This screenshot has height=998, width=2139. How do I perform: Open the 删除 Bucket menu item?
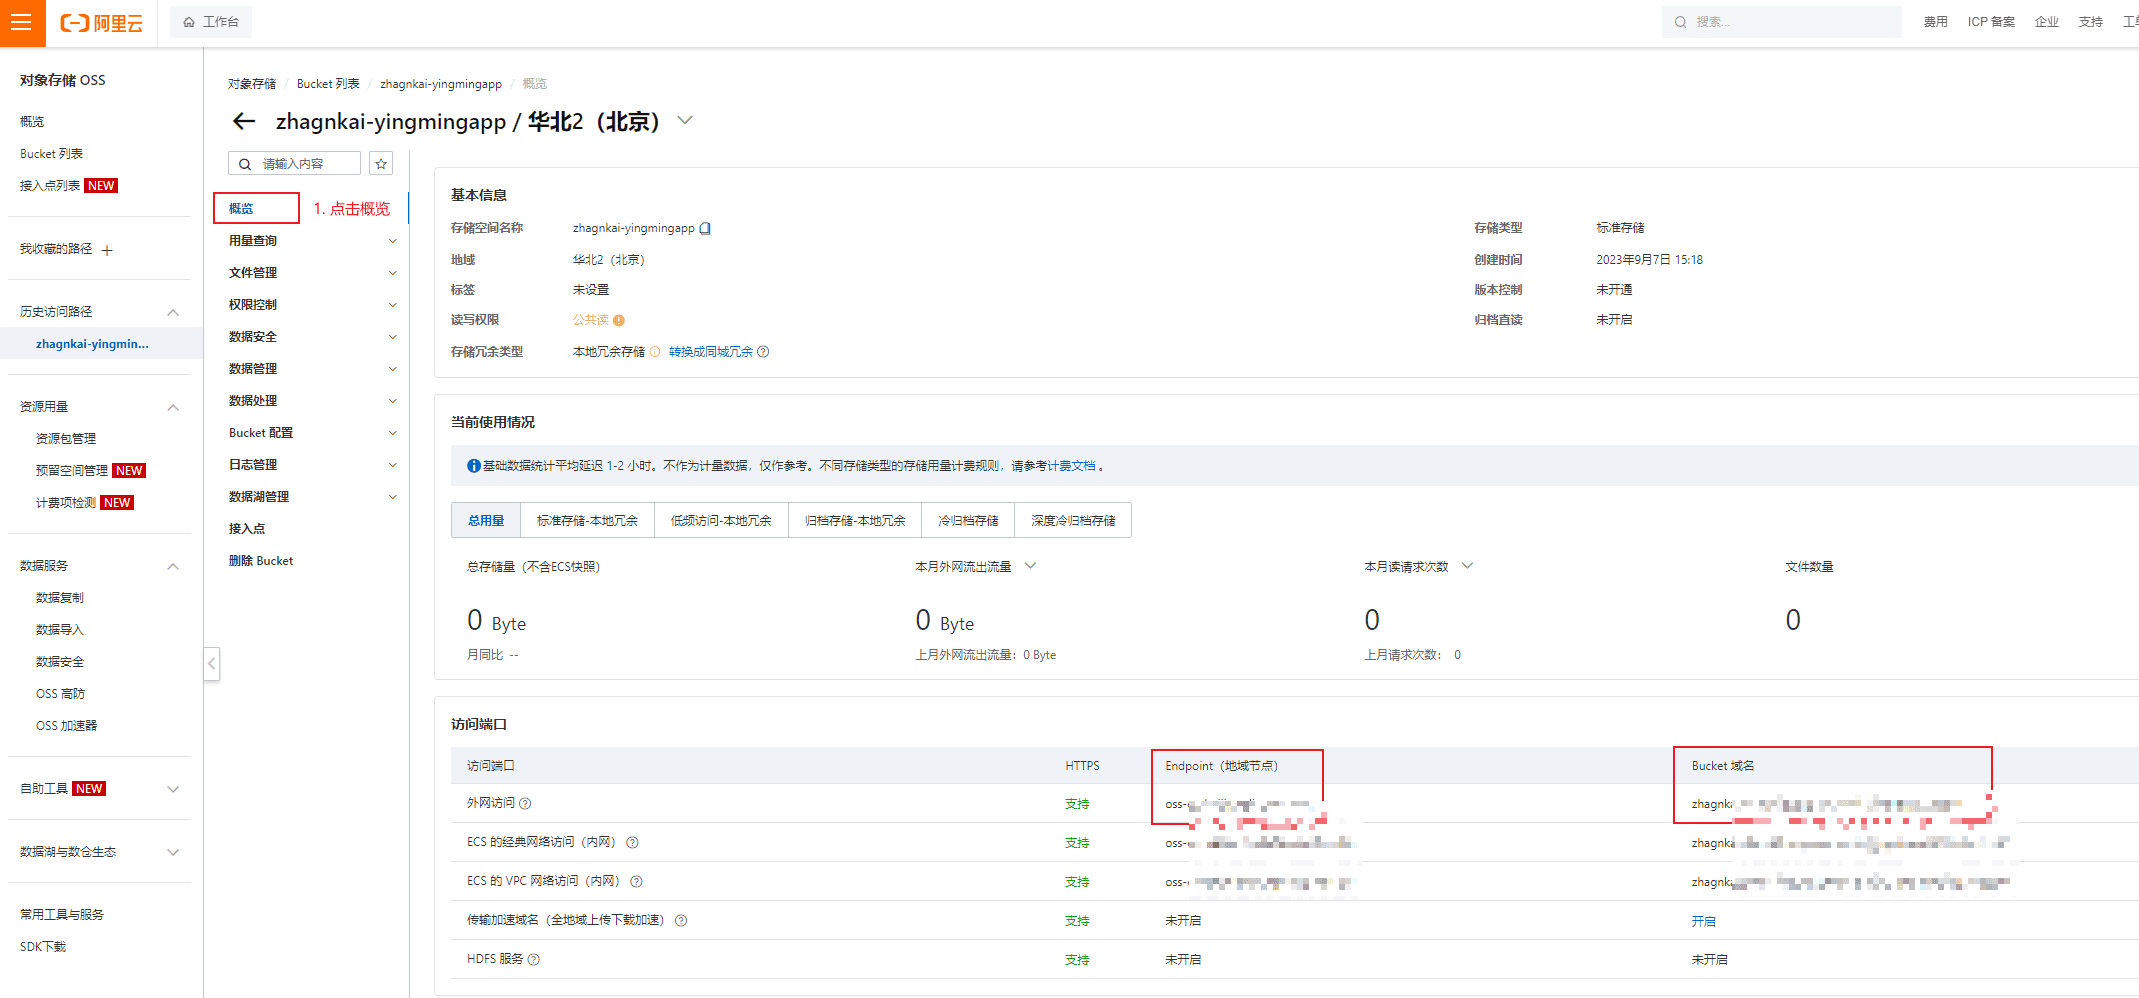tap(261, 561)
